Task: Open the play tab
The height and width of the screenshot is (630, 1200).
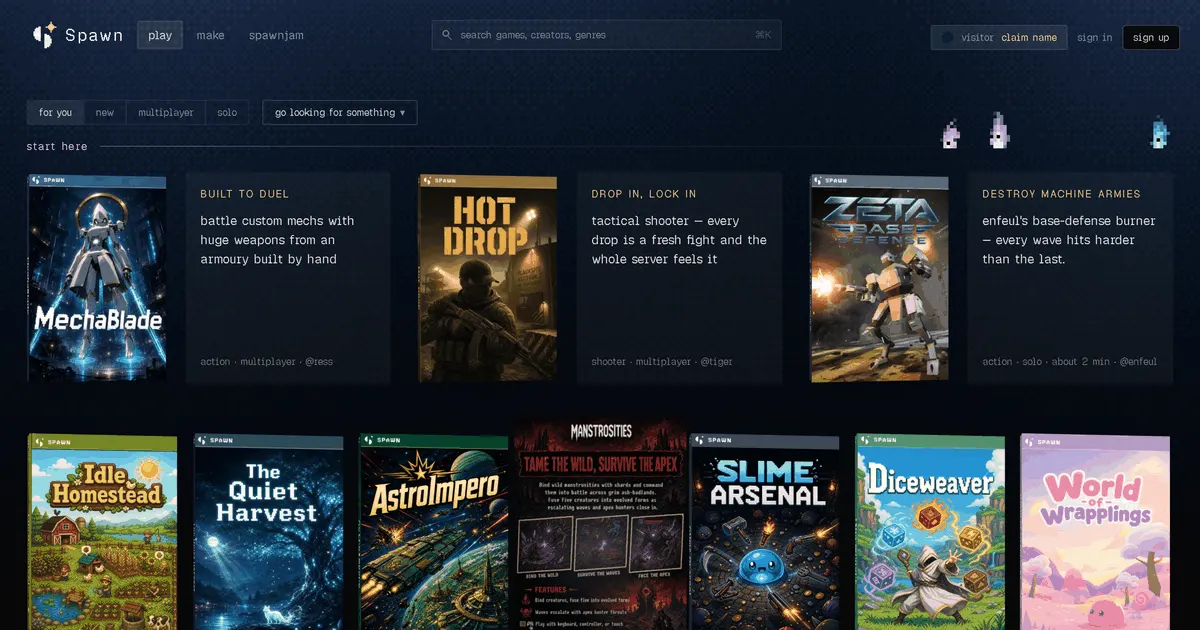Action: coord(160,36)
